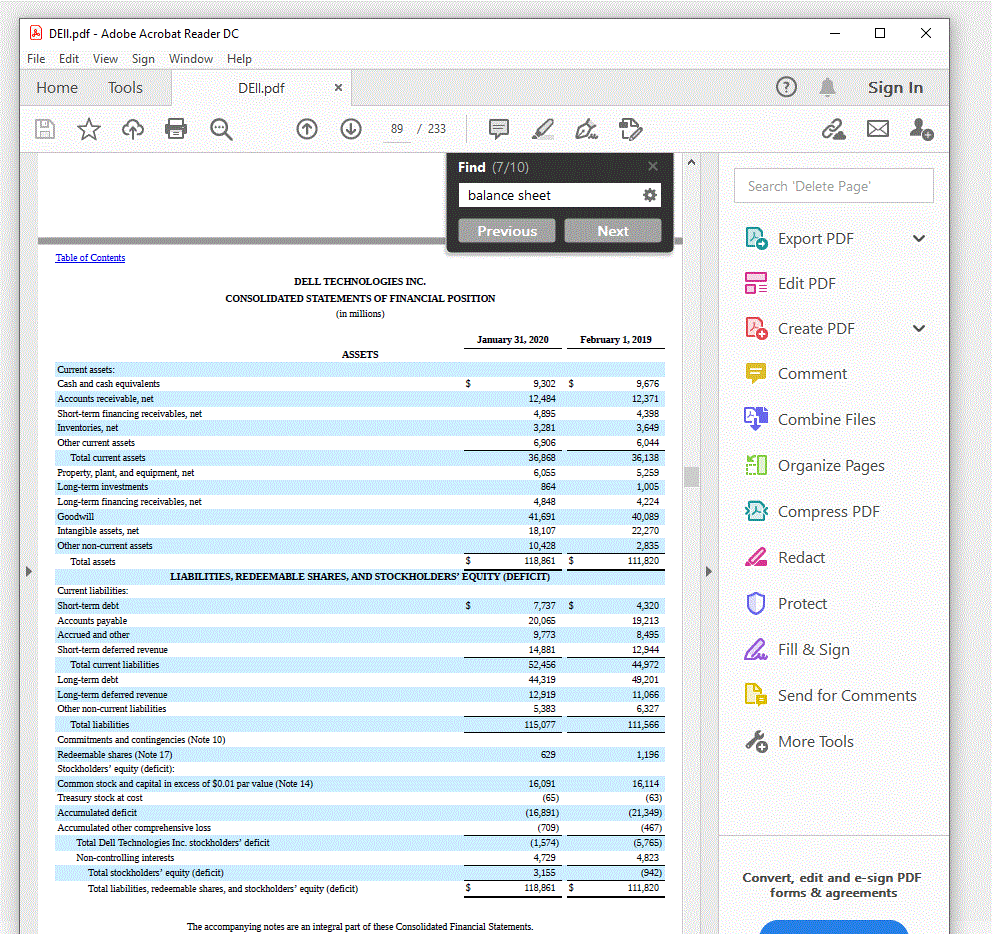Email the document via the envelope icon
This screenshot has width=992, height=934.
pos(876,129)
